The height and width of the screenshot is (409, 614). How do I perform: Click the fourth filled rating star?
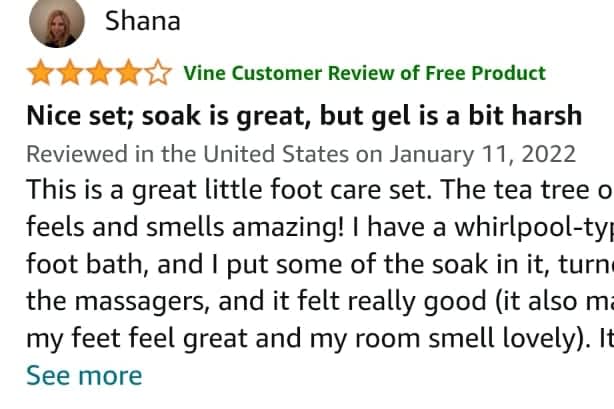129,73
